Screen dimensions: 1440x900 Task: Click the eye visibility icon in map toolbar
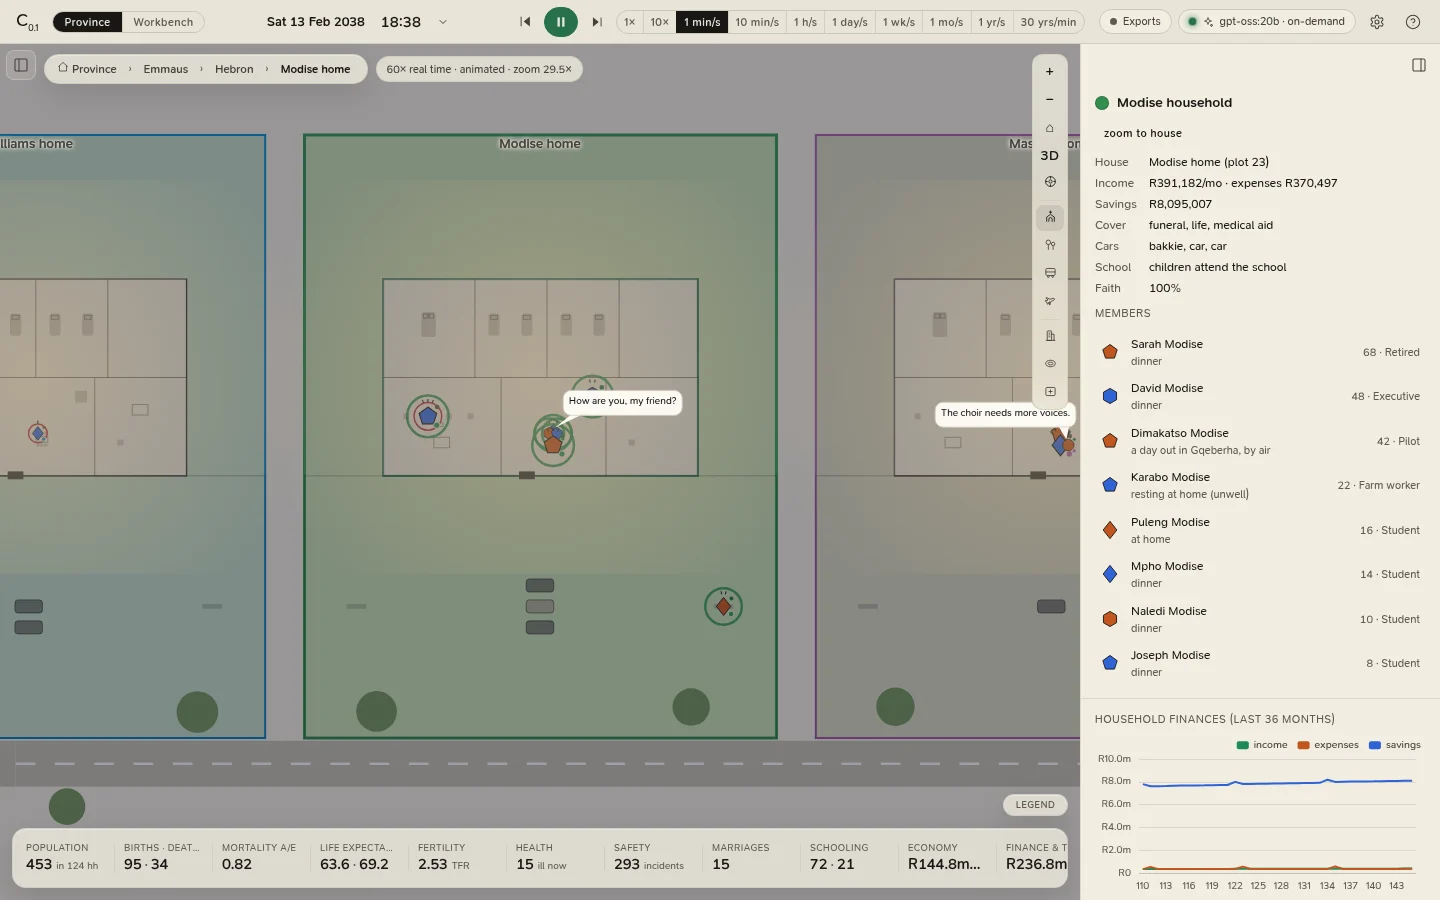pos(1050,364)
